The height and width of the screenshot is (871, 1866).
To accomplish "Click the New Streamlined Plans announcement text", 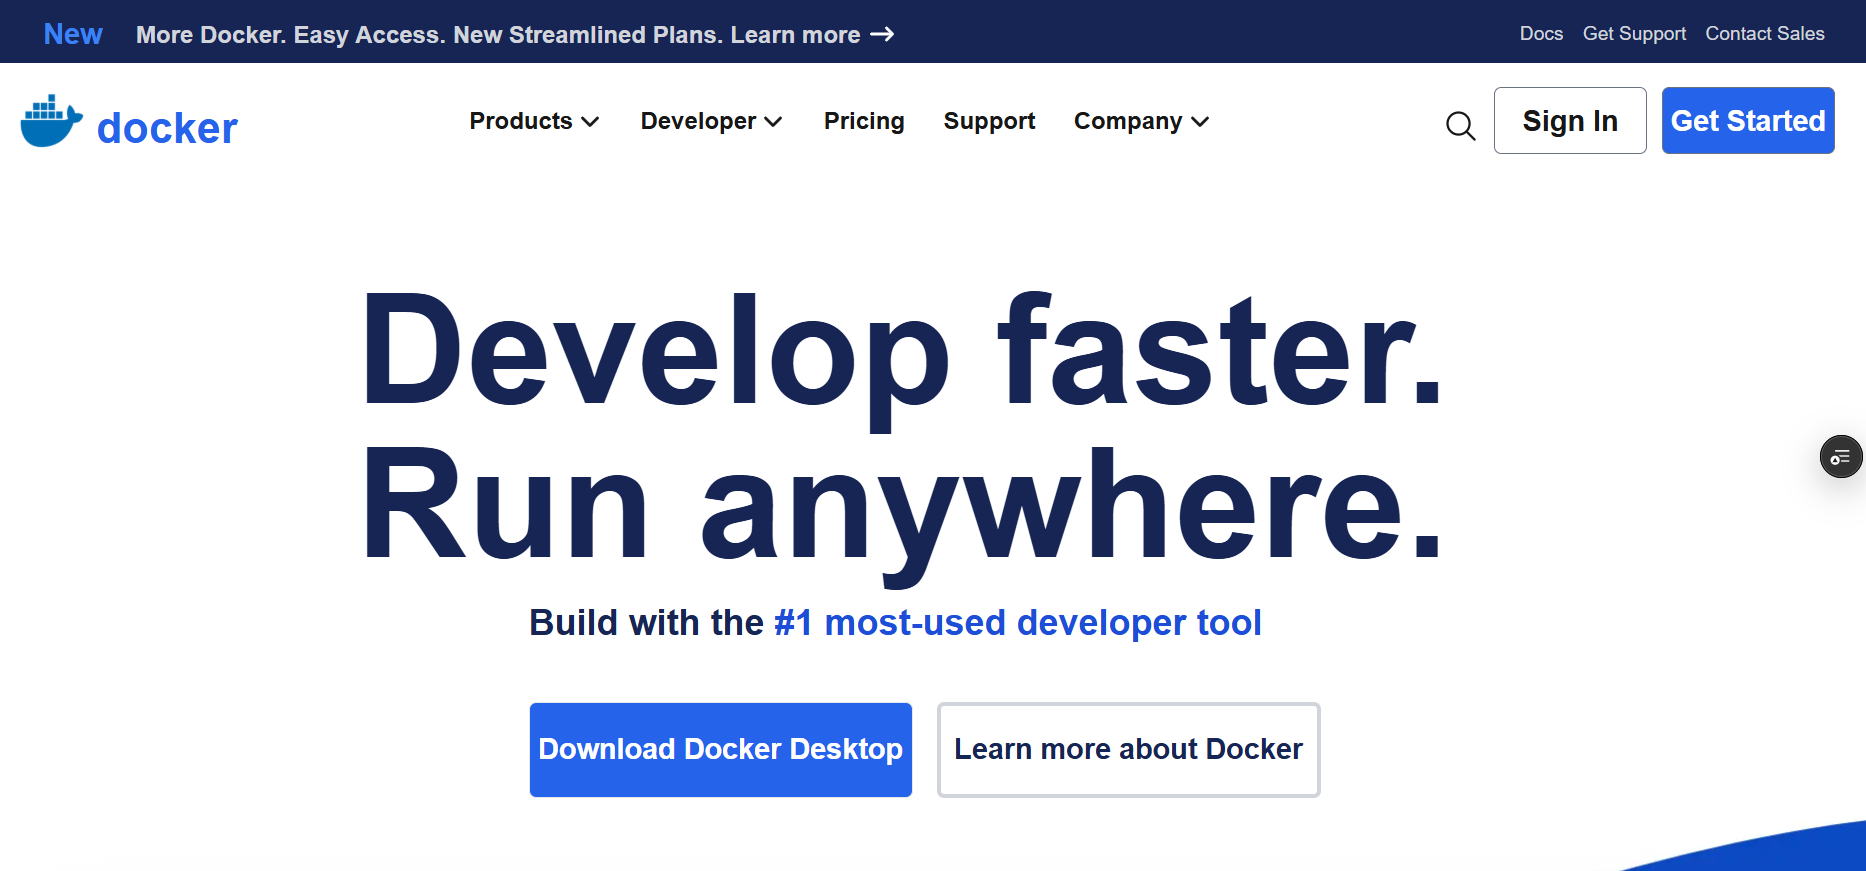I will [498, 35].
